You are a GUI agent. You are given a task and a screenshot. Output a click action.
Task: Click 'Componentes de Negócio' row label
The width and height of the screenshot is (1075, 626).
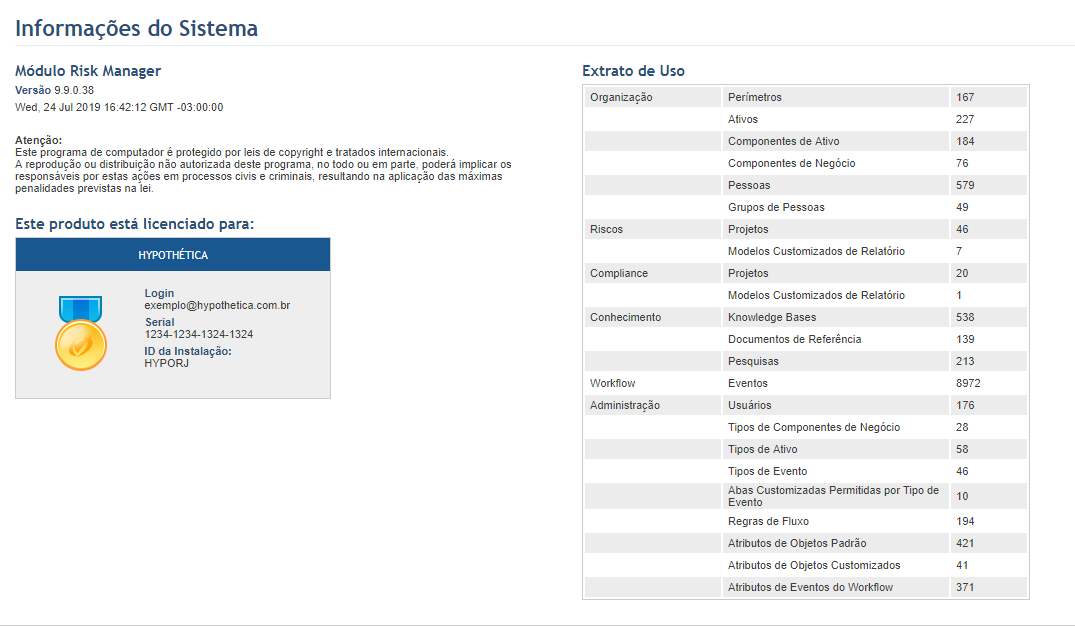792,163
